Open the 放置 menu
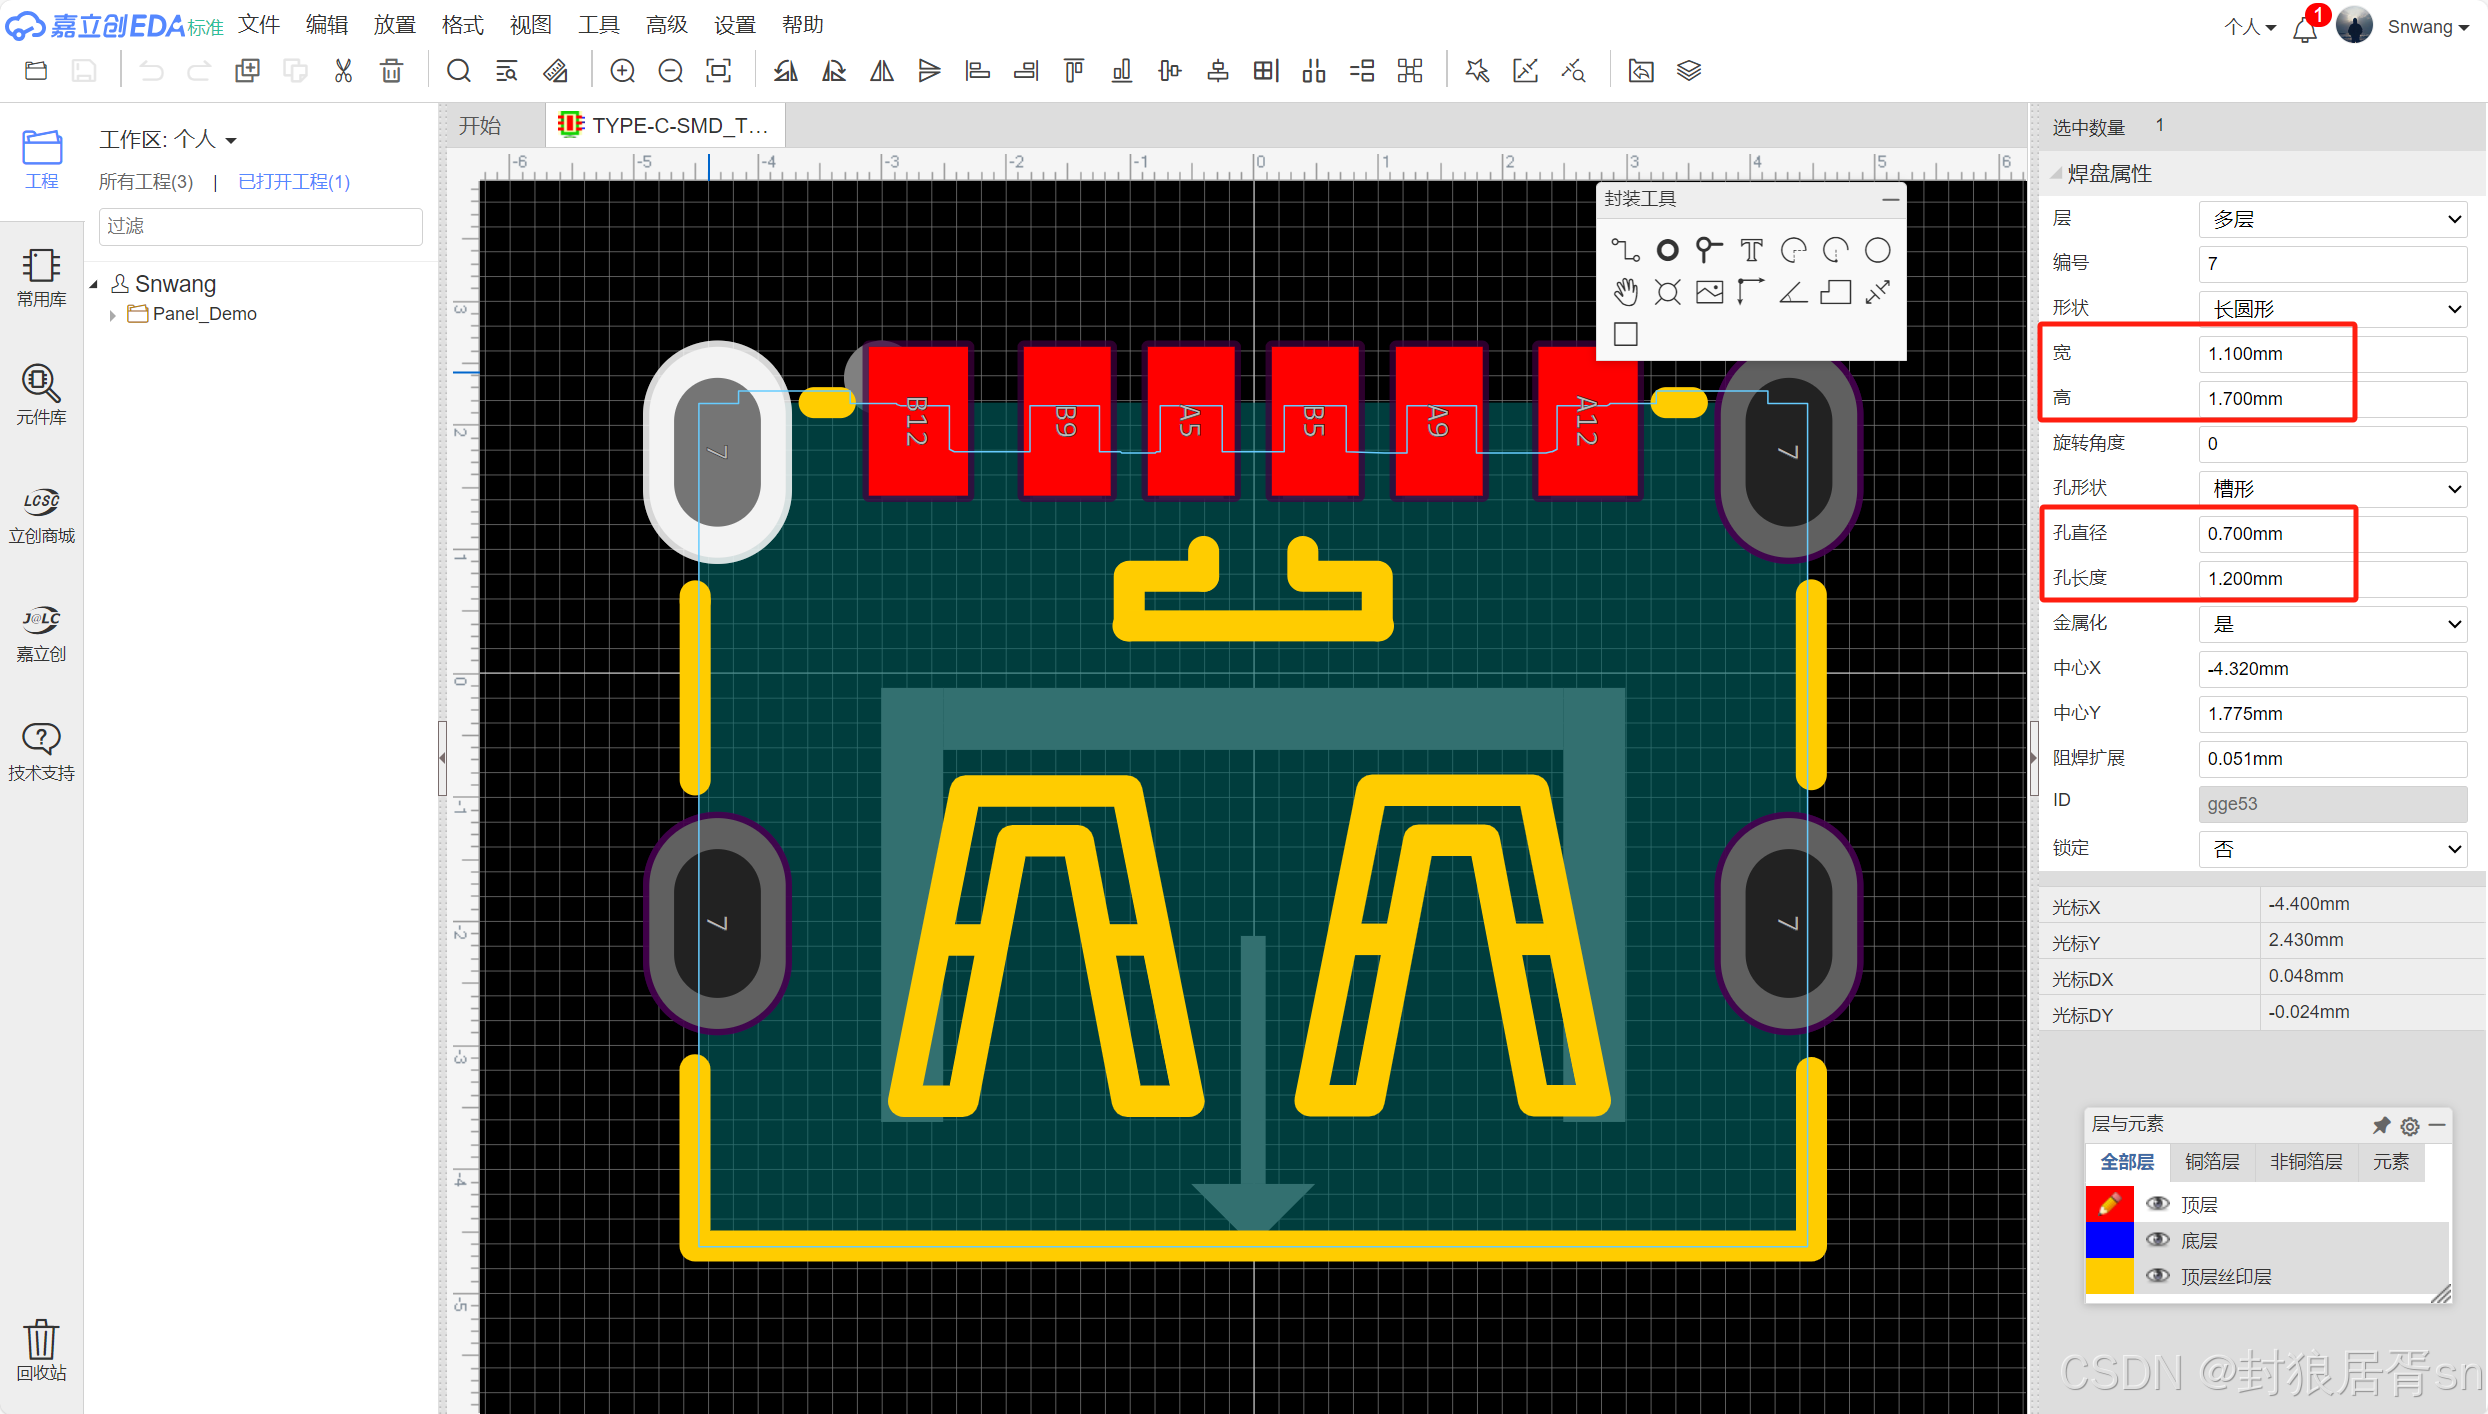 click(394, 25)
